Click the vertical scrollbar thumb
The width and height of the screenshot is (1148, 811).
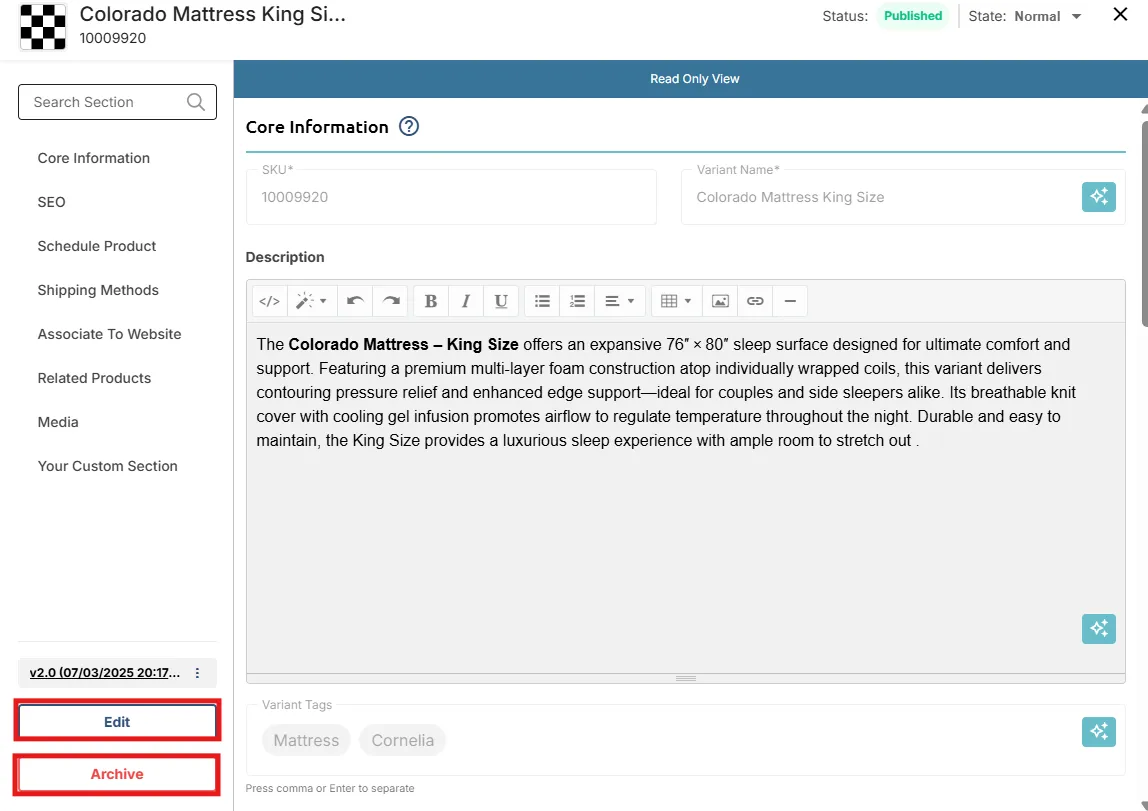1144,223
